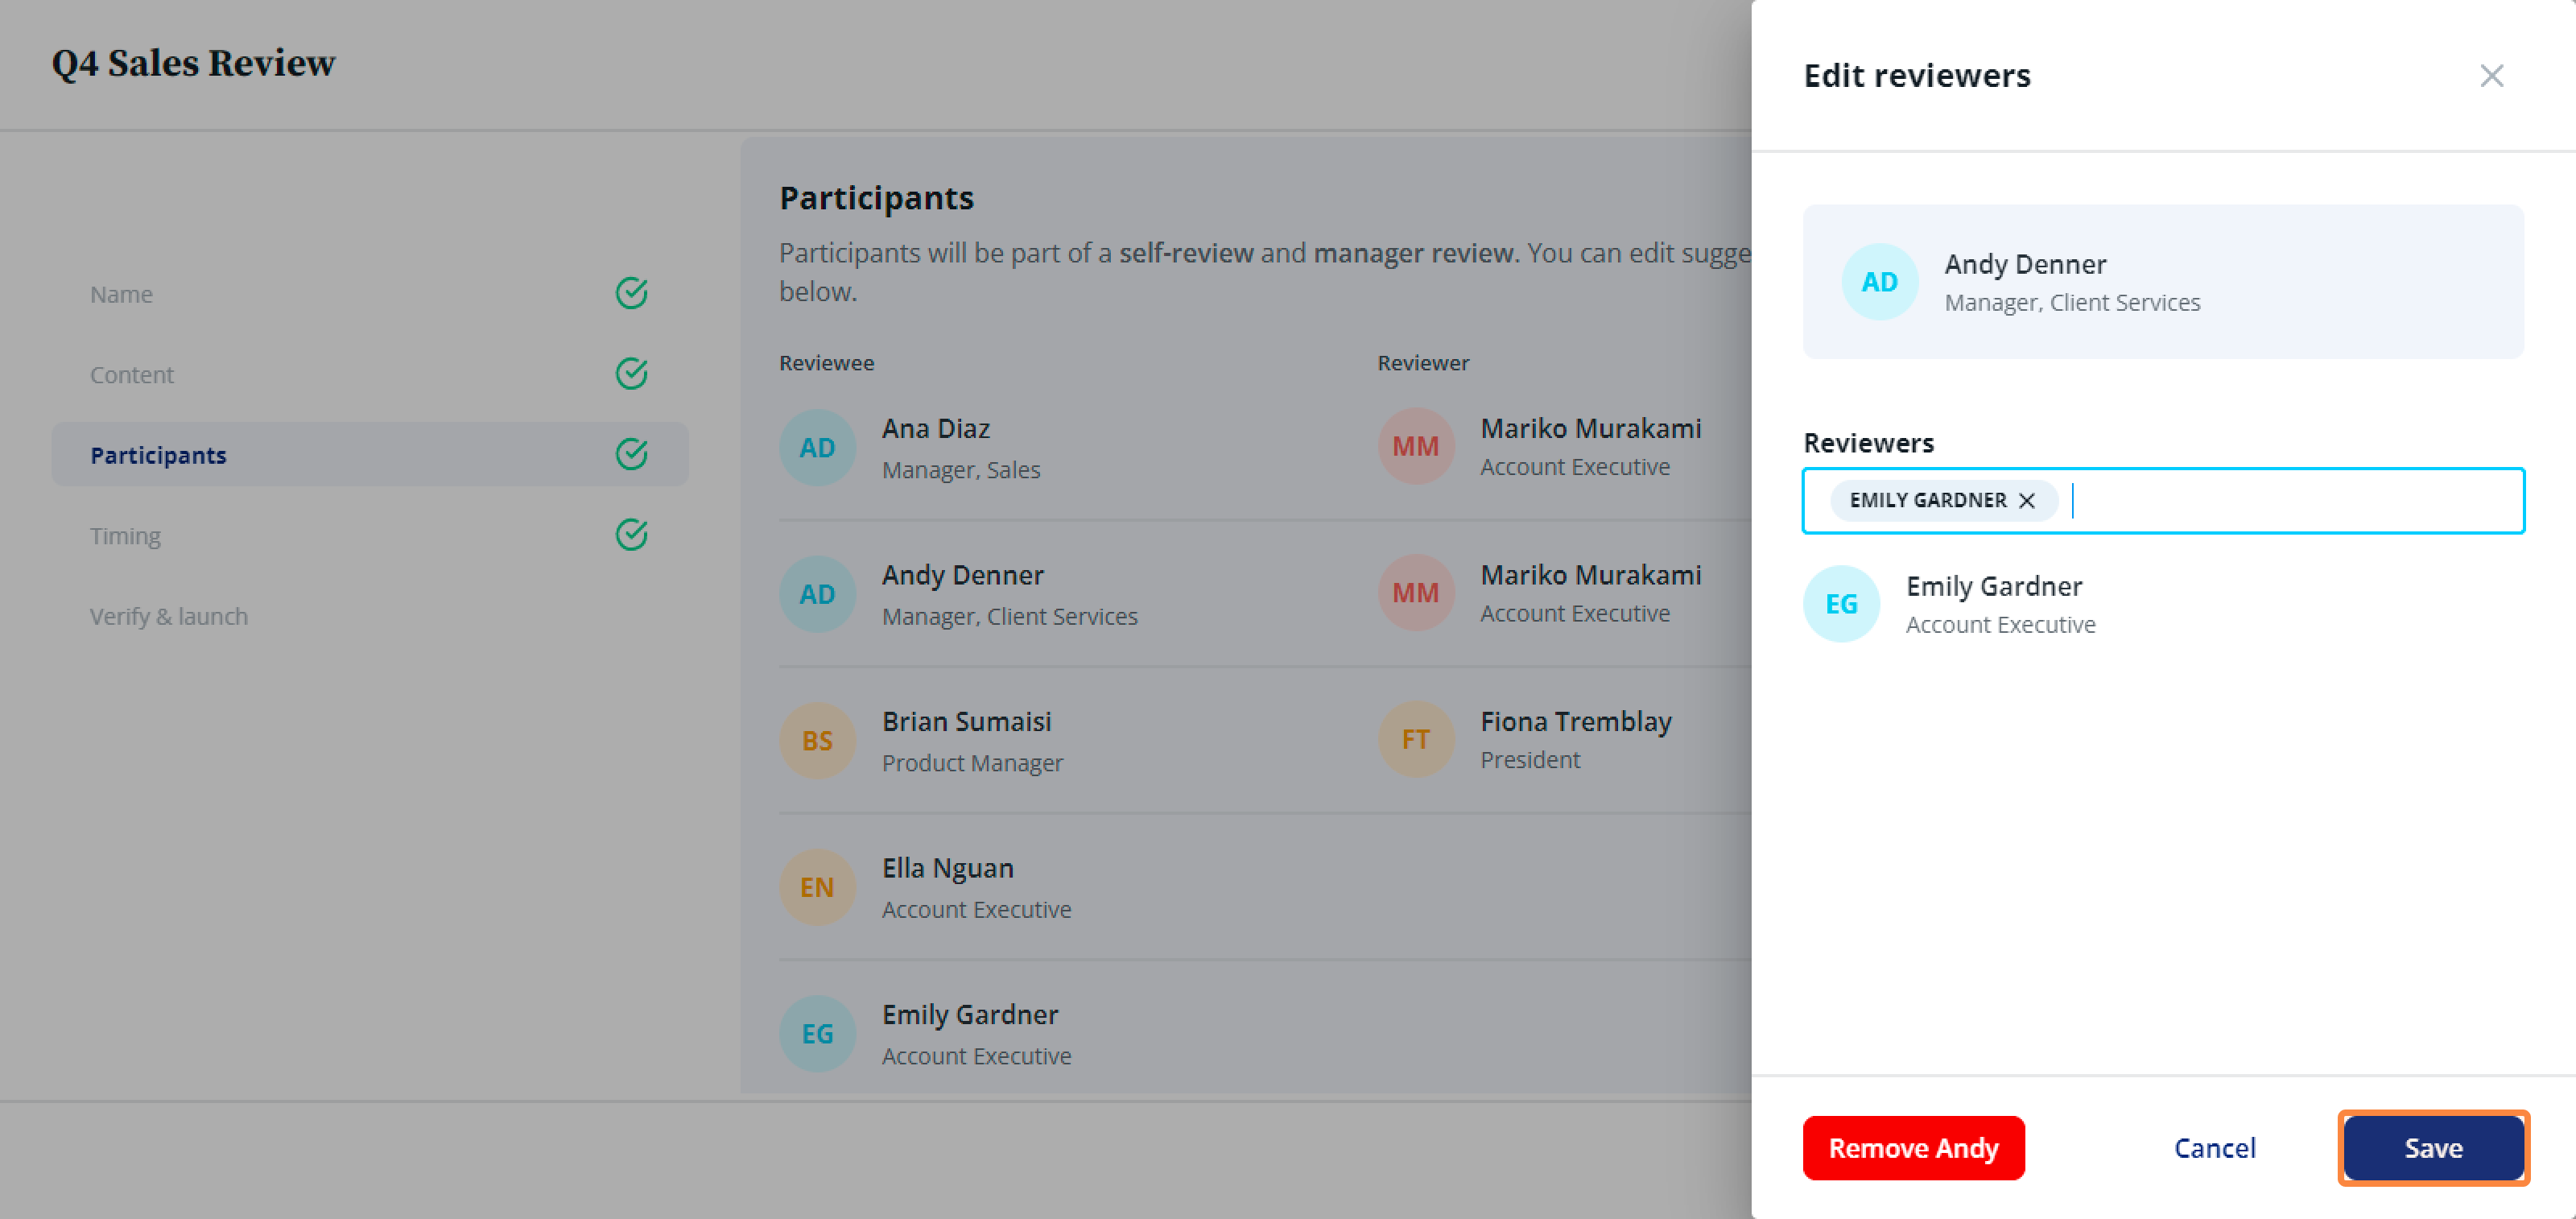This screenshot has width=2576, height=1219.
Task: Click Andy Denner's AD avatar in panel
Action: pos(1879,282)
